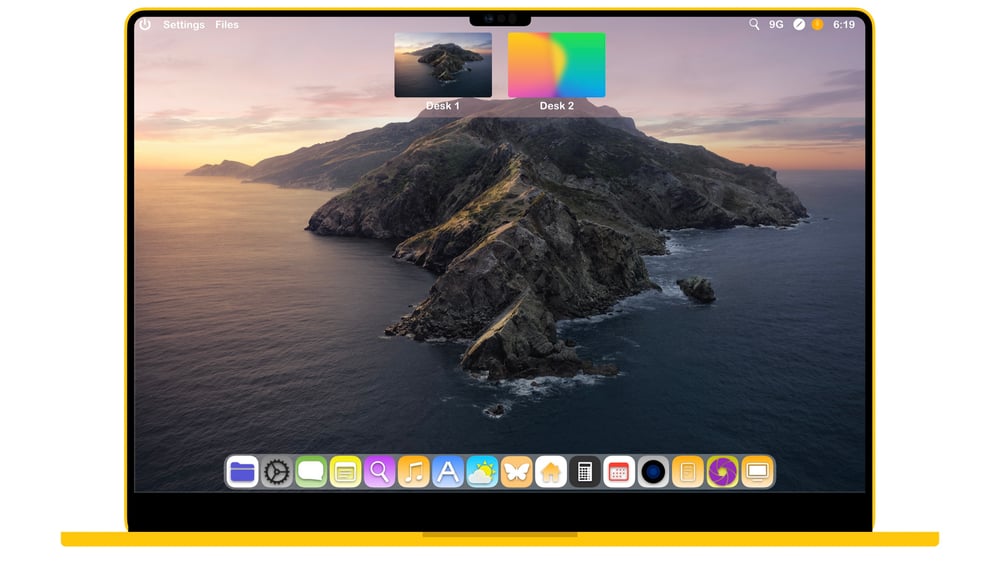
Task: Open the yellow Notes app in dock
Action: coord(345,472)
